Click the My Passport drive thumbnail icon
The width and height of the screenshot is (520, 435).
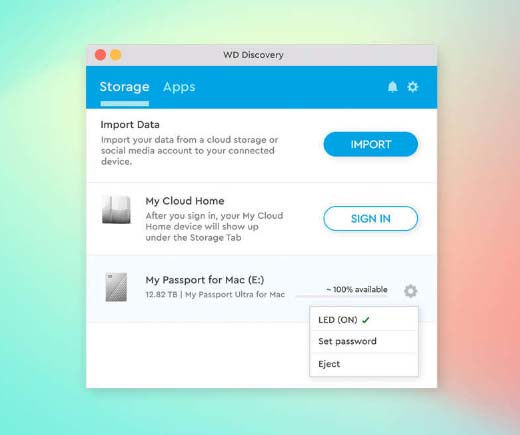click(x=116, y=287)
